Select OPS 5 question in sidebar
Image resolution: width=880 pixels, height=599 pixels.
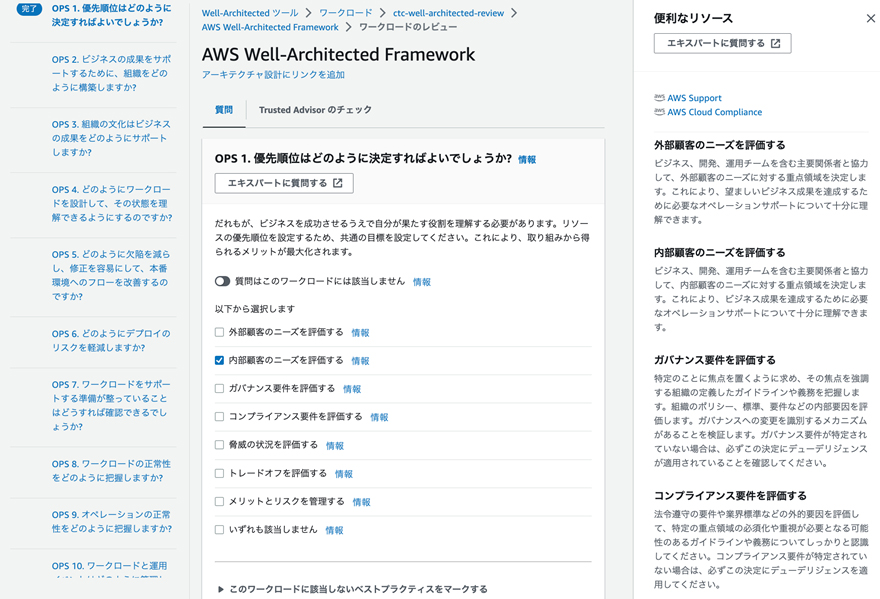coord(111,275)
